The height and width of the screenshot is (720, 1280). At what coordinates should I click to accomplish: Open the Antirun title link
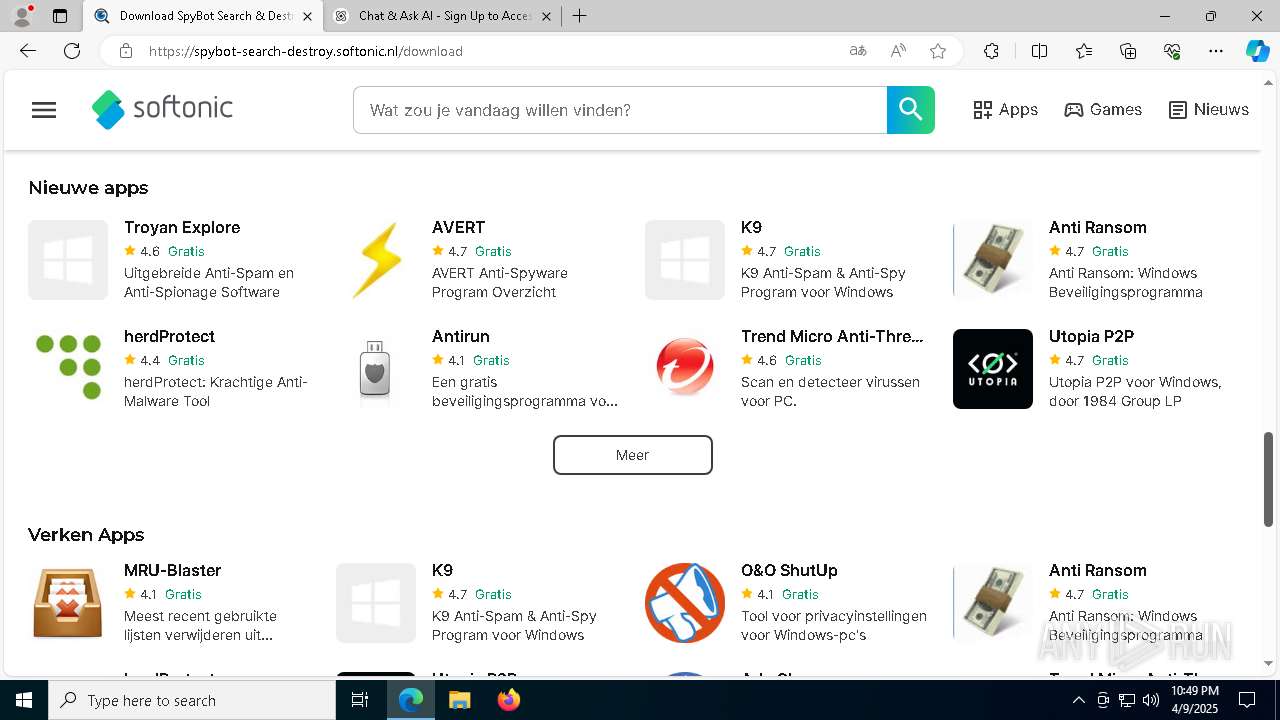461,336
